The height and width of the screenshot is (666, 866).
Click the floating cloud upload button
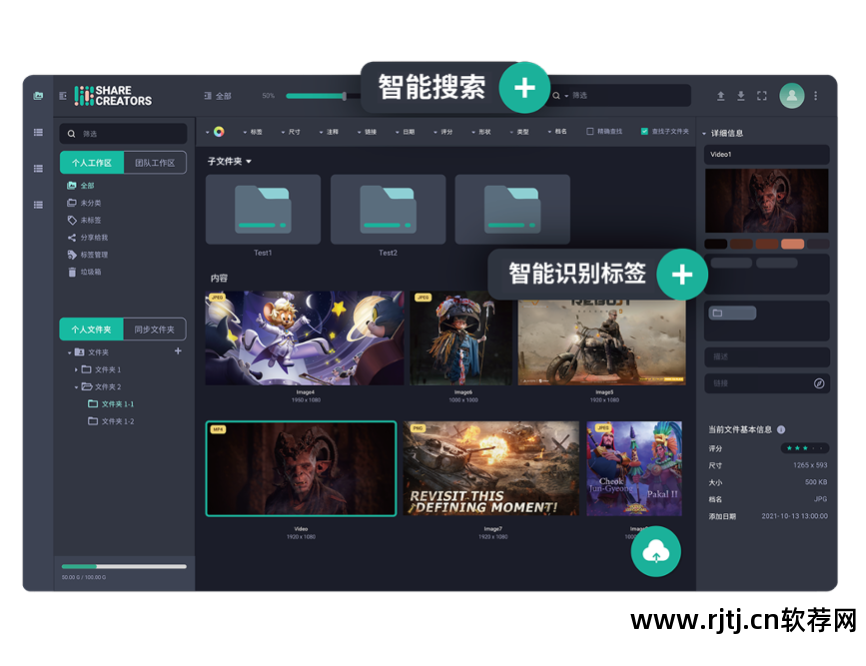(x=656, y=551)
